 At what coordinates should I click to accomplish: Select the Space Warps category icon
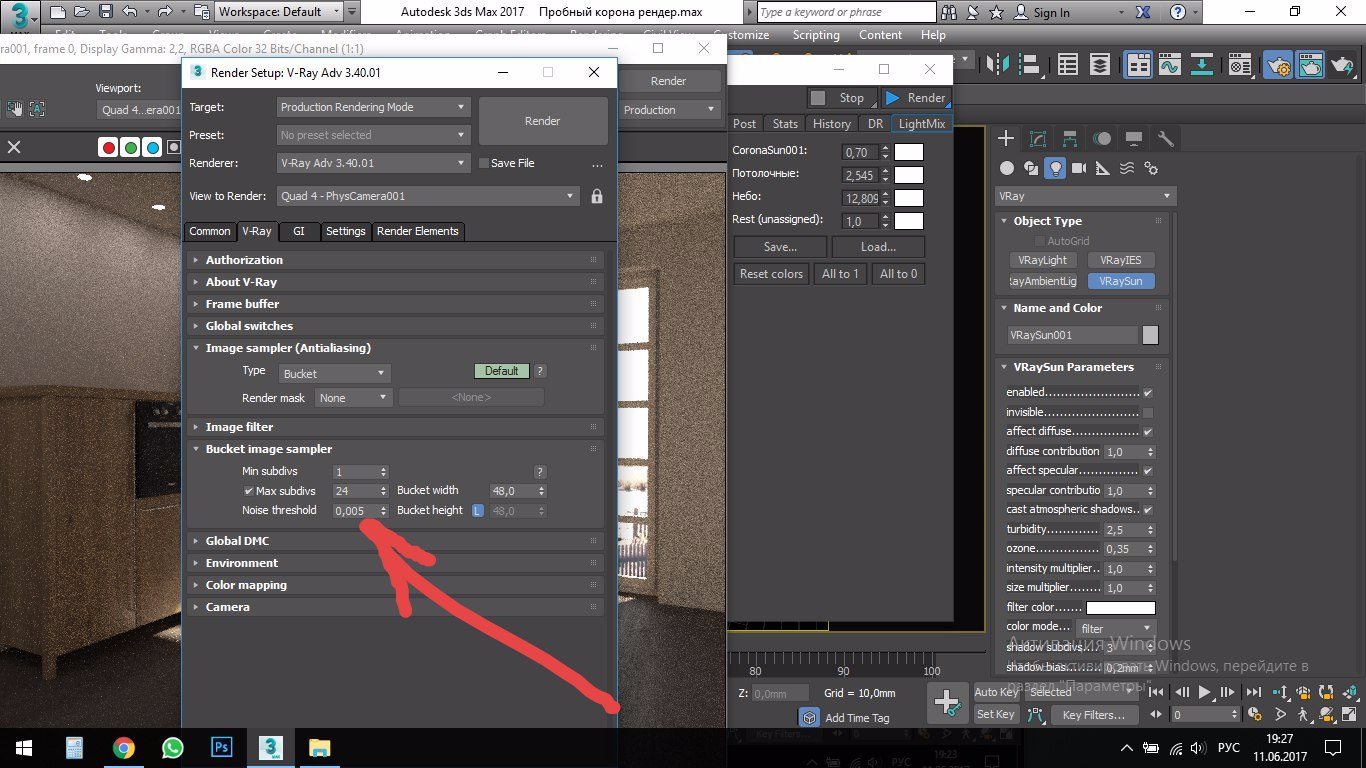[1127, 168]
